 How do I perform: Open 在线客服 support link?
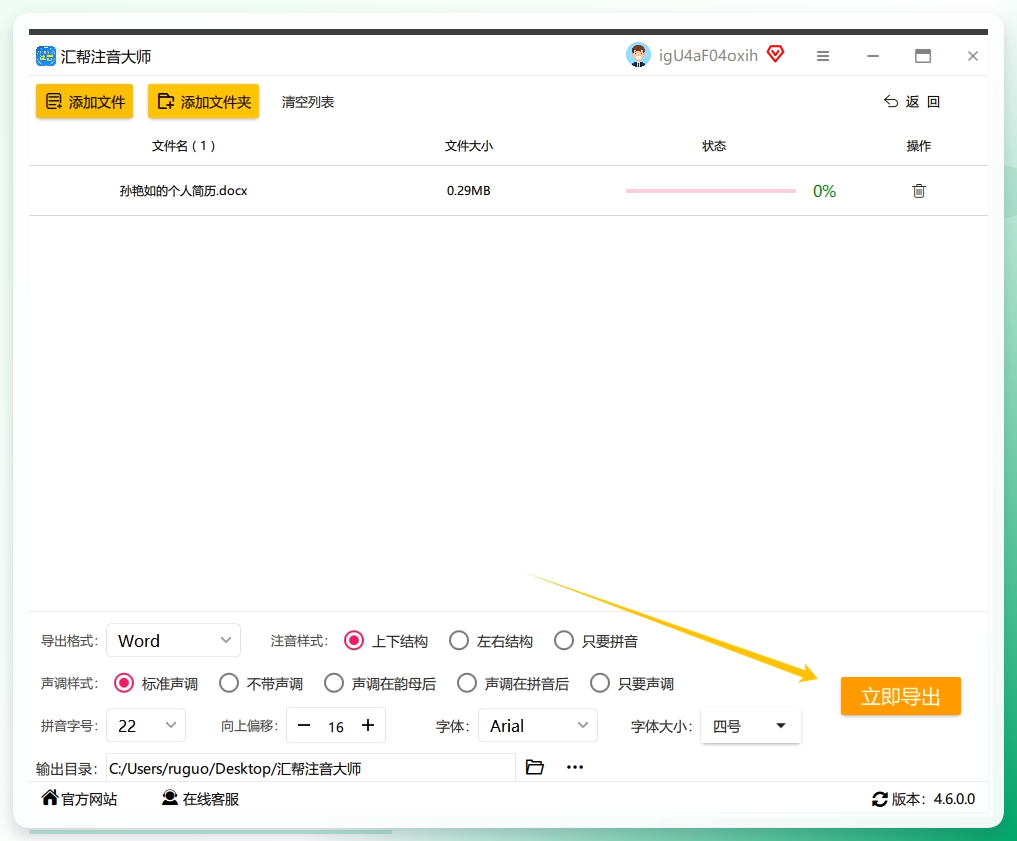pyautogui.click(x=200, y=799)
